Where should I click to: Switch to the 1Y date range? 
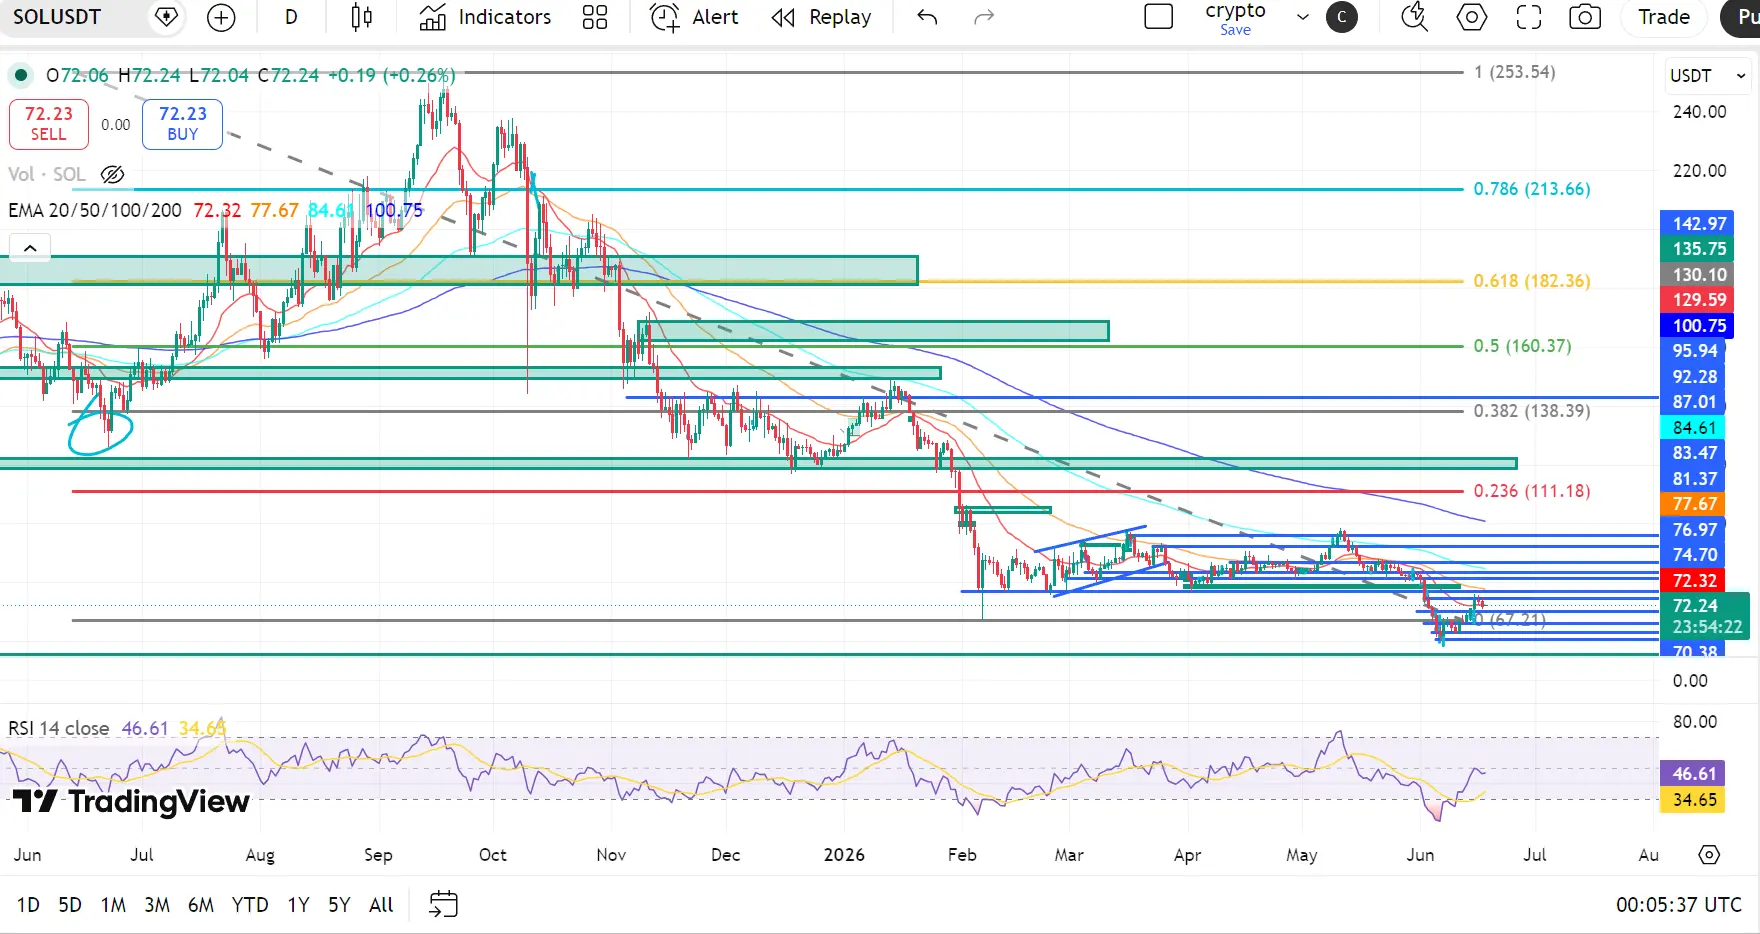298,905
